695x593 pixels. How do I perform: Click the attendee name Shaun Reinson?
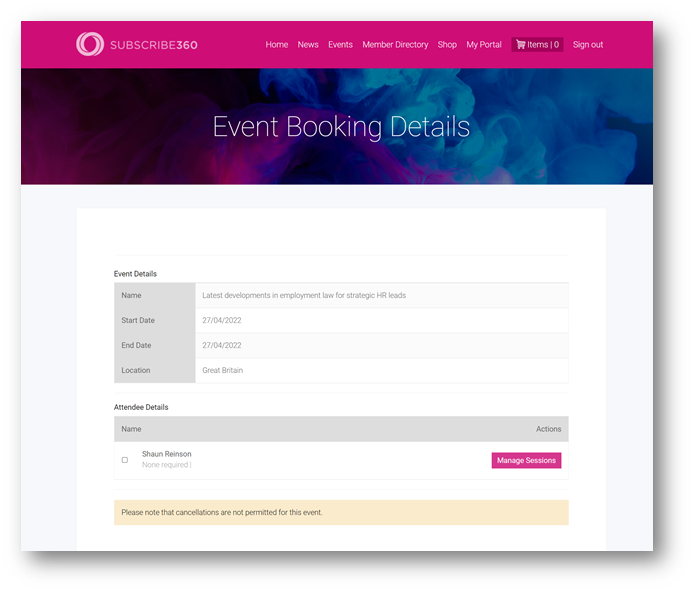pyautogui.click(x=167, y=454)
